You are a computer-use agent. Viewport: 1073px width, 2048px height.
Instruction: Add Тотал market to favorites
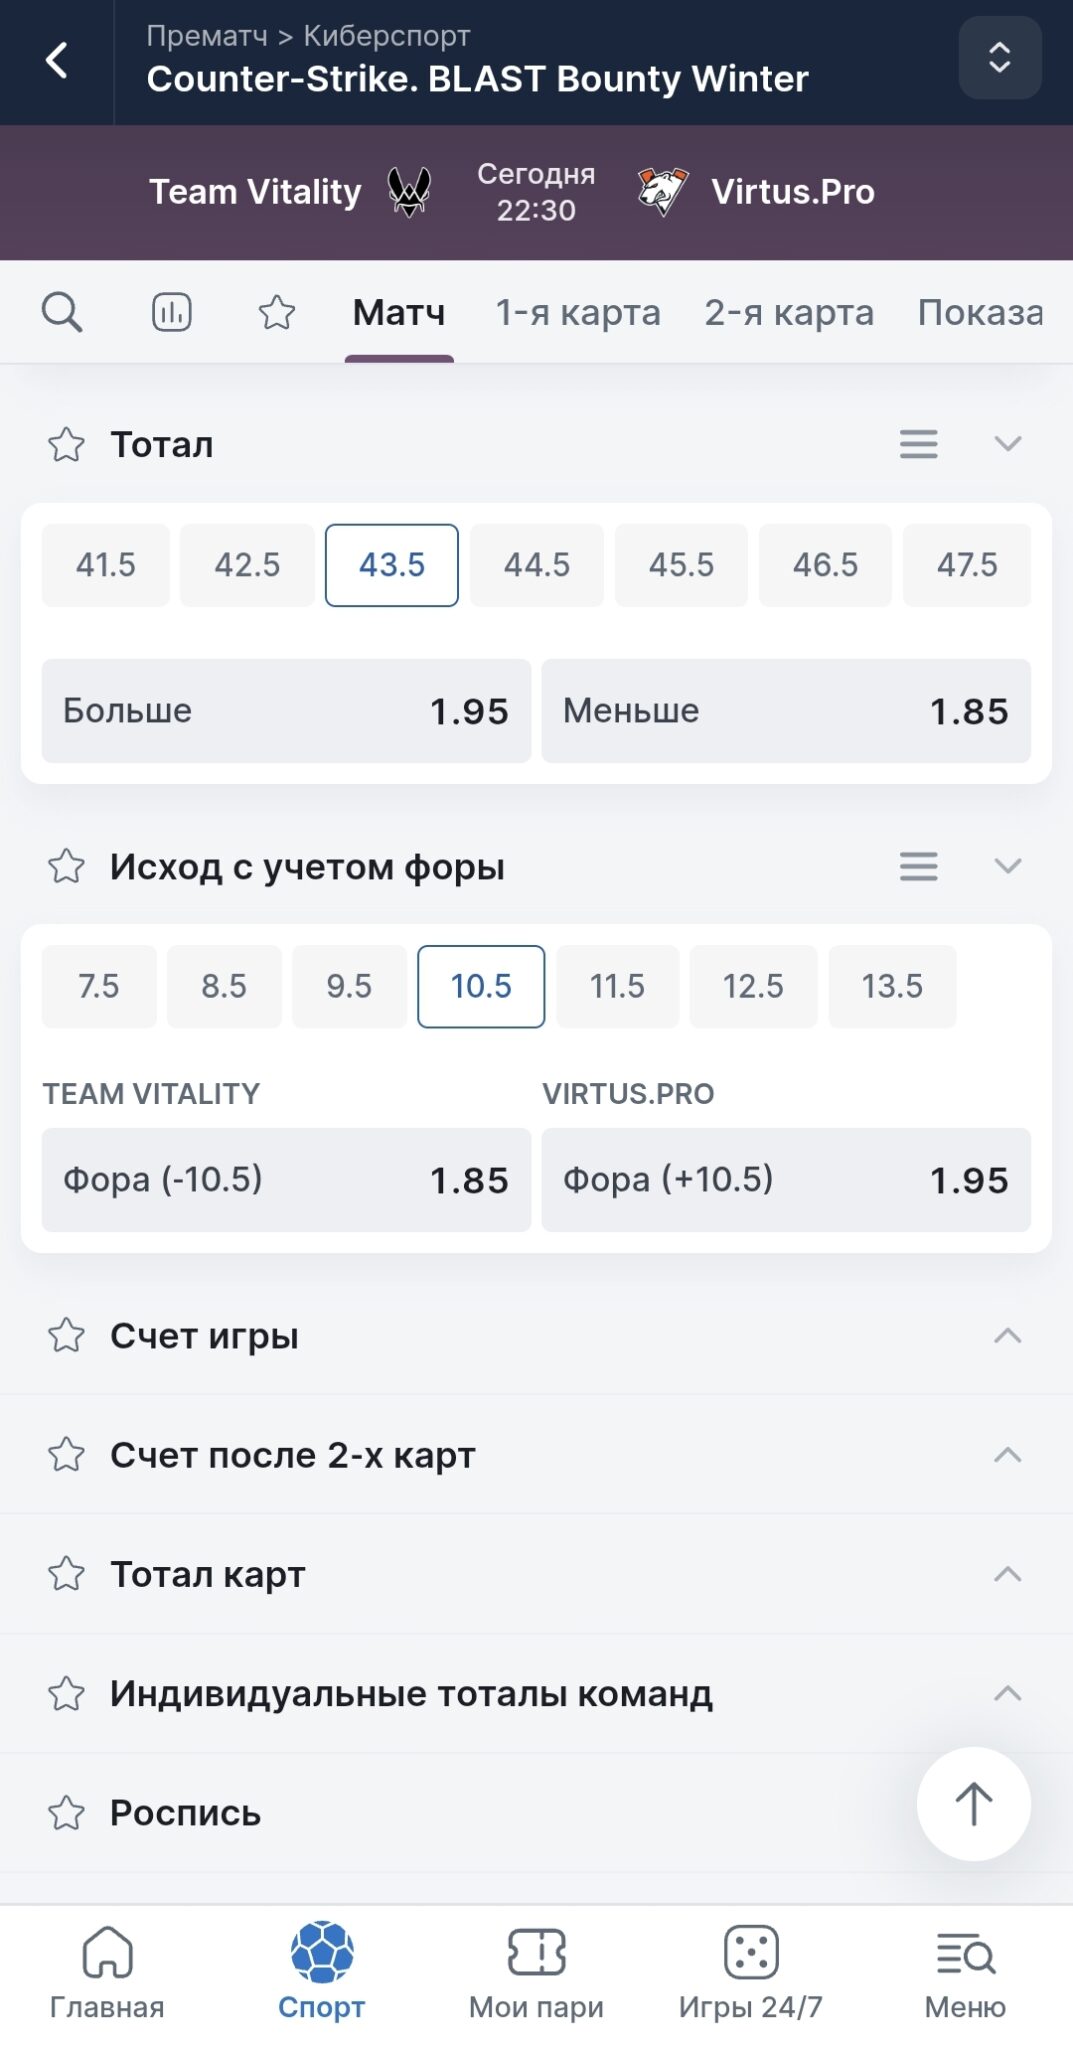[67, 444]
